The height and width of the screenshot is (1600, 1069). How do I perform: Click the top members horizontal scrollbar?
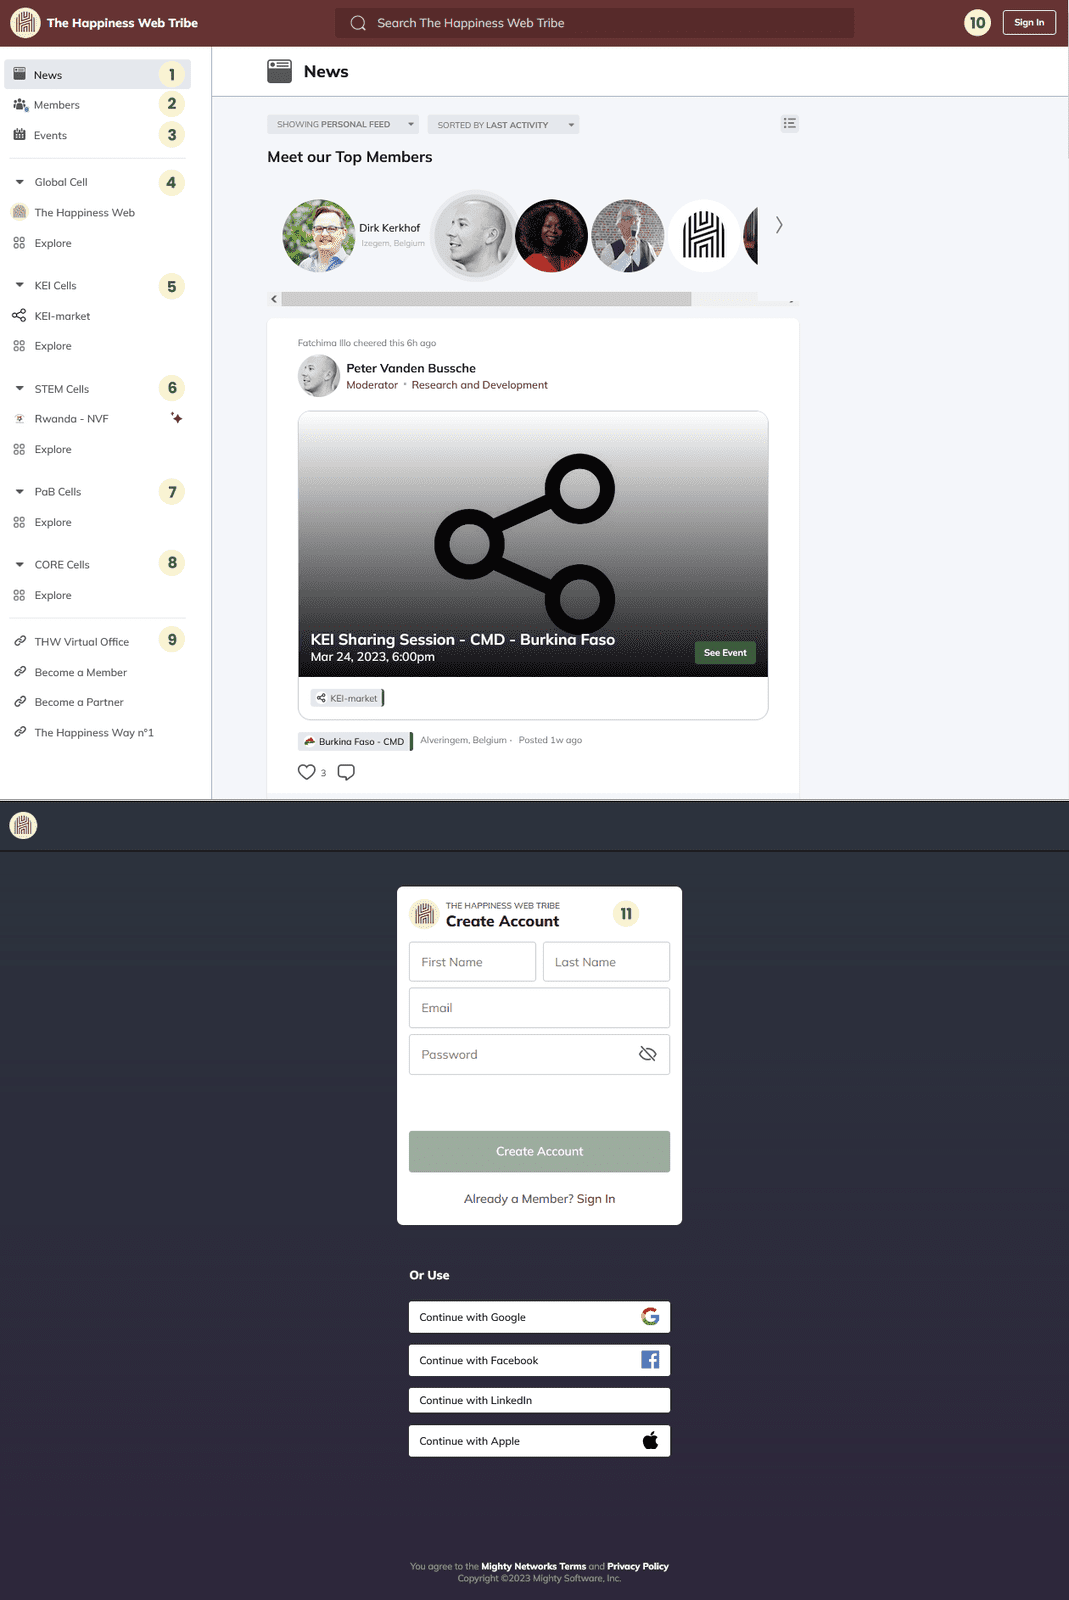(486, 299)
